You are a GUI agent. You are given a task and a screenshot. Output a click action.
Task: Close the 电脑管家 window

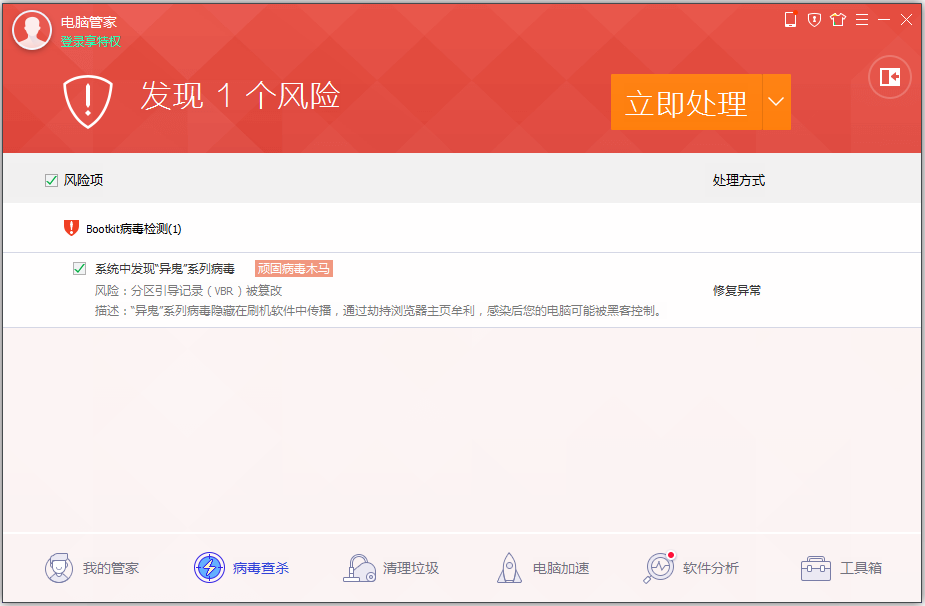pos(907,20)
